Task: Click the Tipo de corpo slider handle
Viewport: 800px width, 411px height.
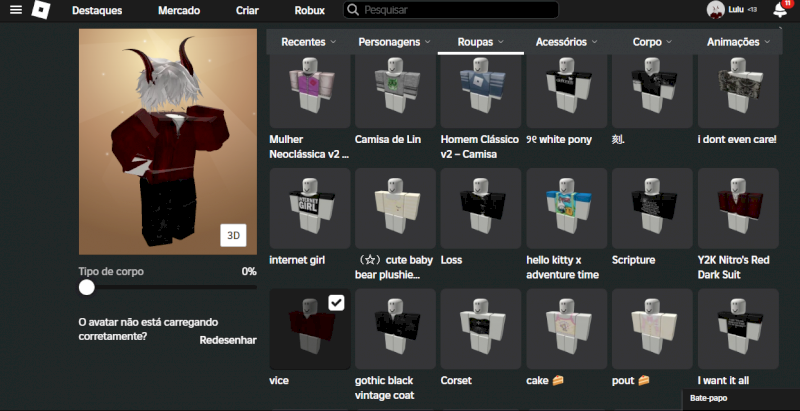Action: 87,287
